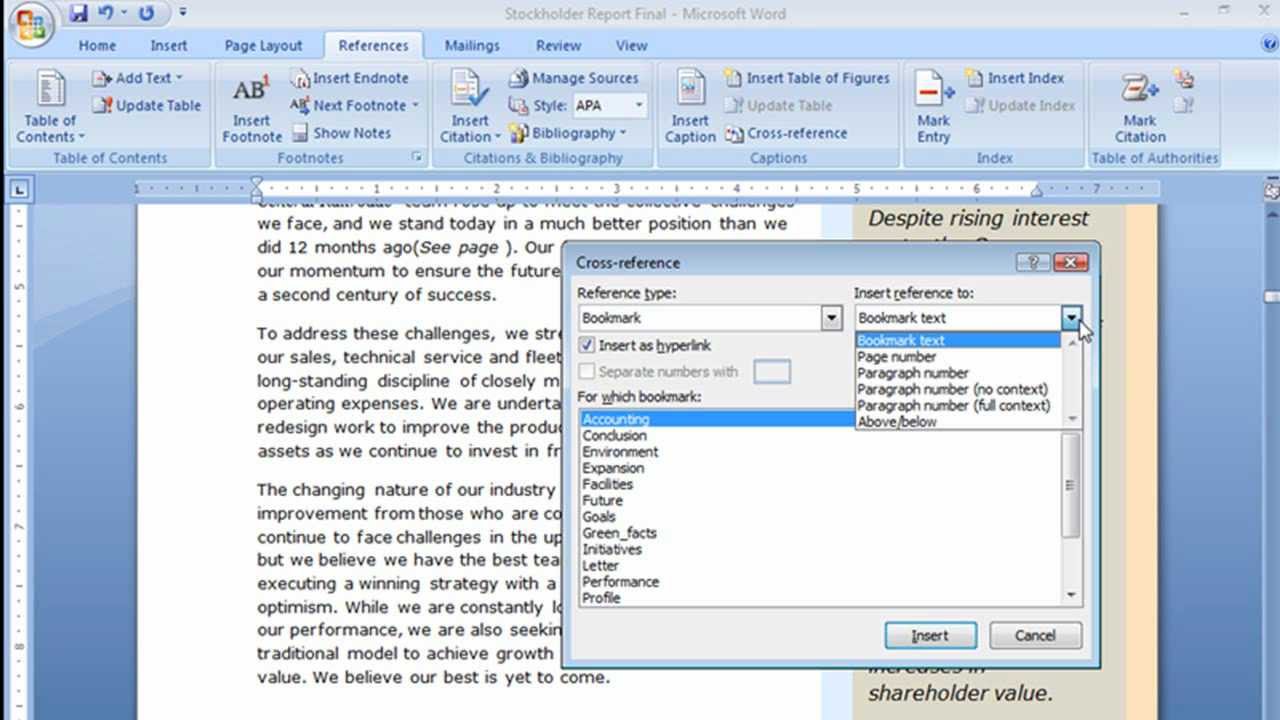Image resolution: width=1280 pixels, height=720 pixels.
Task: Open Footnotes dialog launcher
Action: click(417, 158)
